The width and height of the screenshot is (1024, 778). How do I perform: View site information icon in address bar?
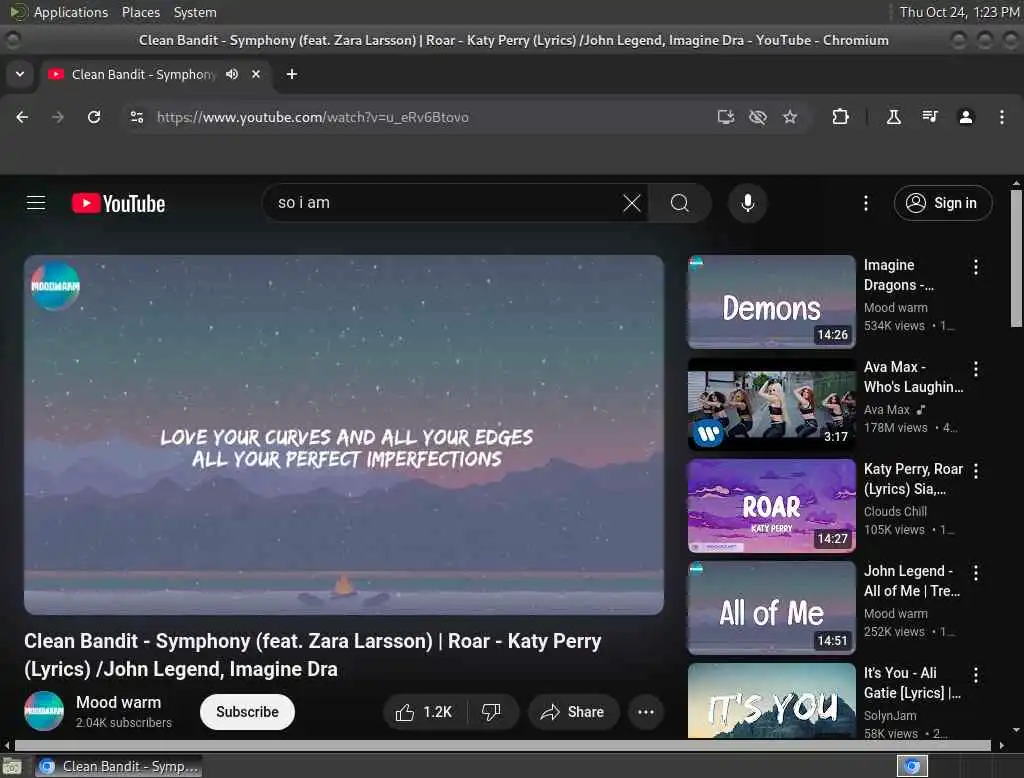tap(136, 117)
